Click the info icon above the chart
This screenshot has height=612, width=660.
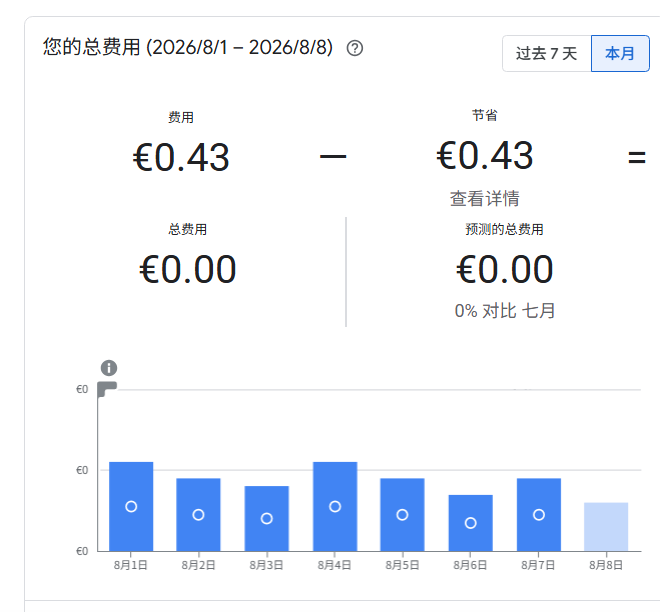109,368
